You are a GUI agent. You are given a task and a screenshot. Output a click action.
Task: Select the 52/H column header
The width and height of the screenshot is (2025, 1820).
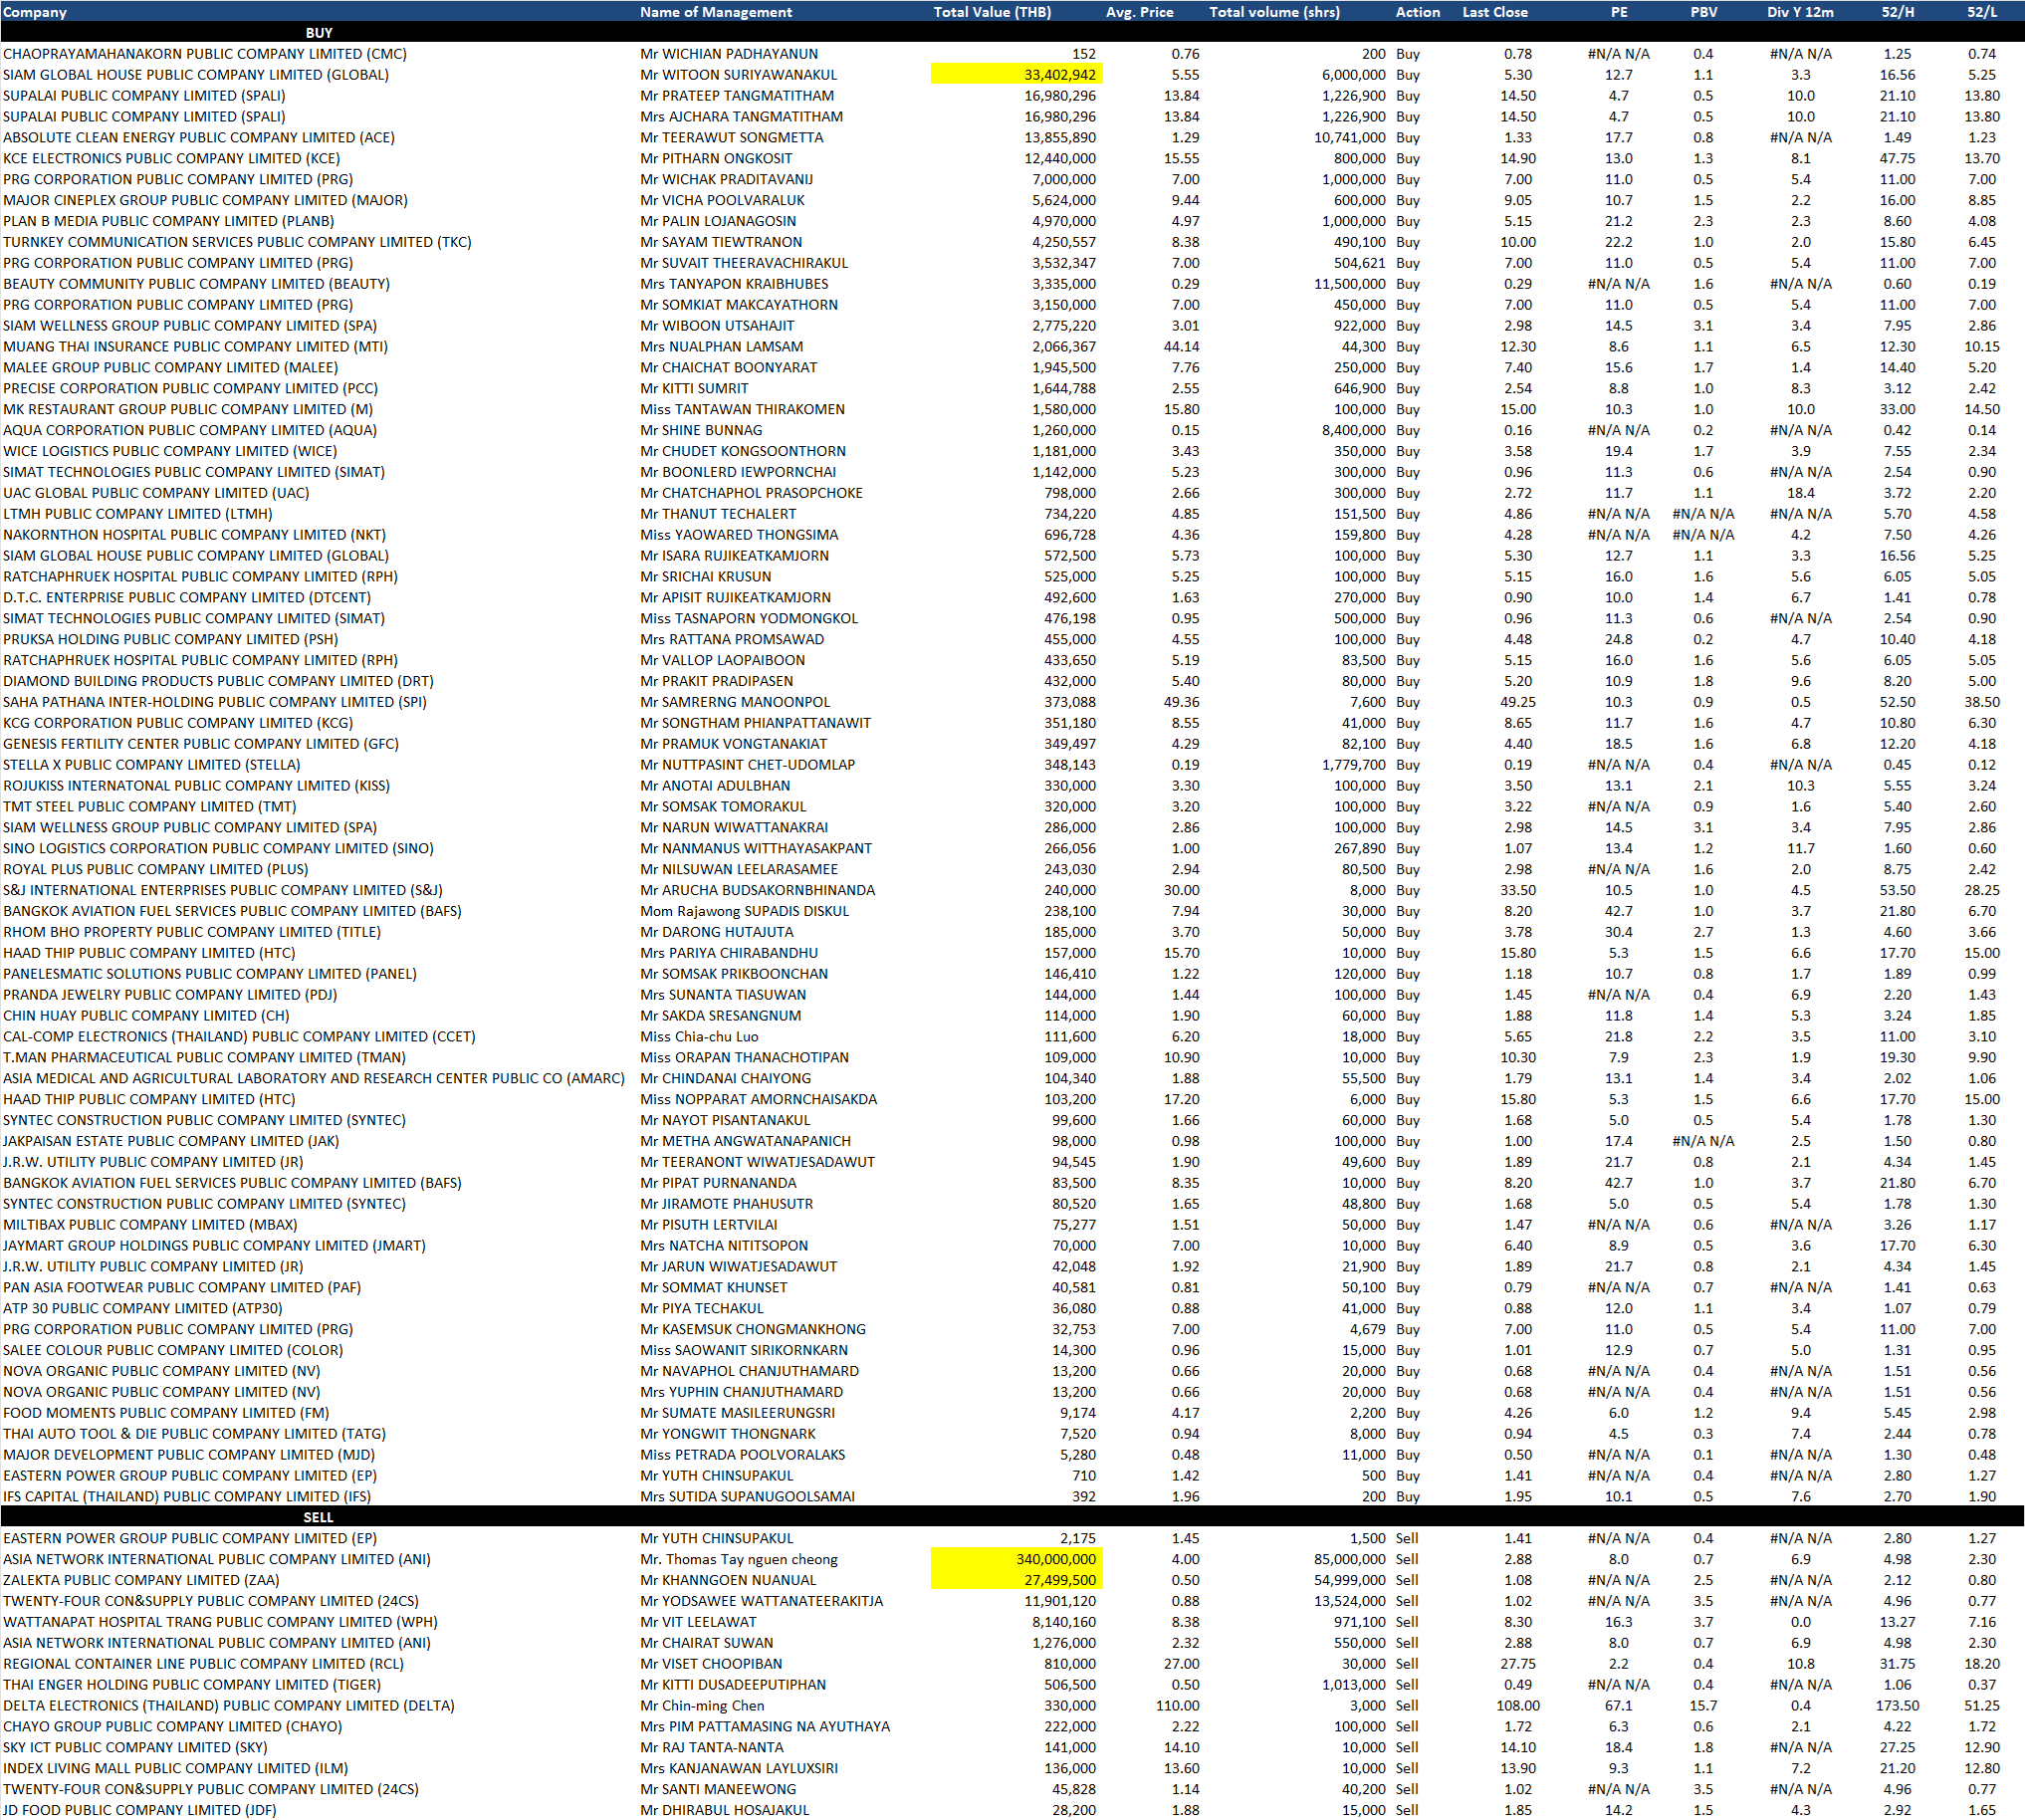pos(1897,12)
